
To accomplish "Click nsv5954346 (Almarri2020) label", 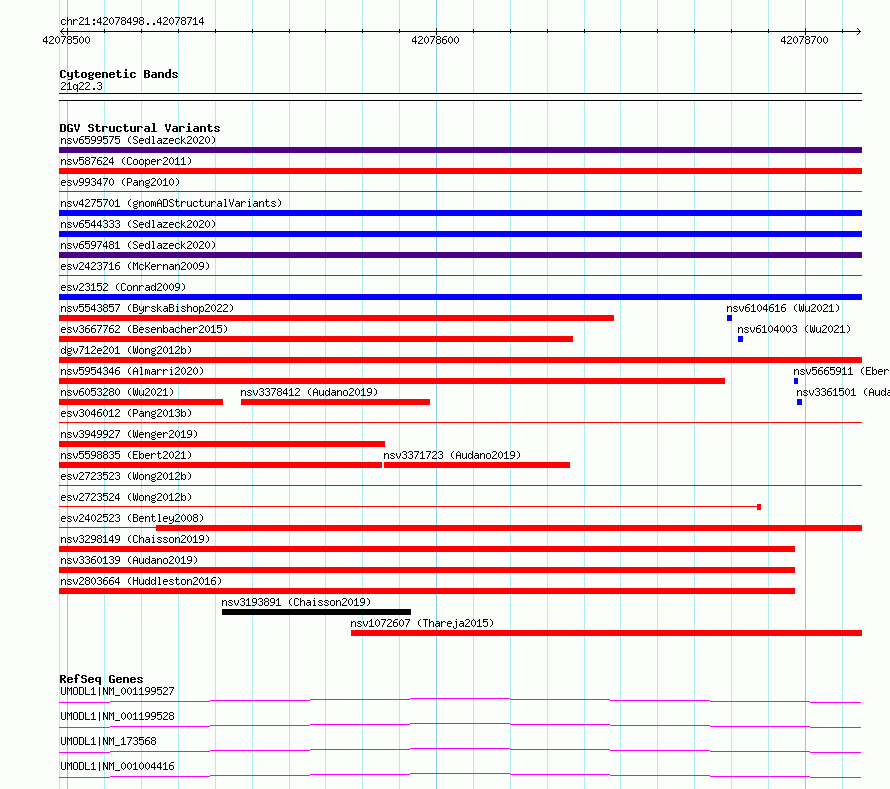I will (132, 371).
